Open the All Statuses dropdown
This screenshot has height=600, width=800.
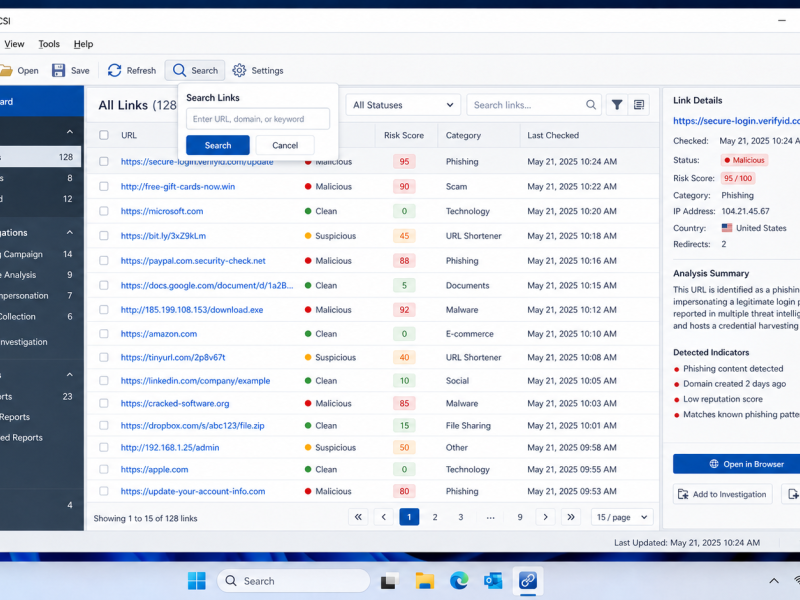pos(403,105)
